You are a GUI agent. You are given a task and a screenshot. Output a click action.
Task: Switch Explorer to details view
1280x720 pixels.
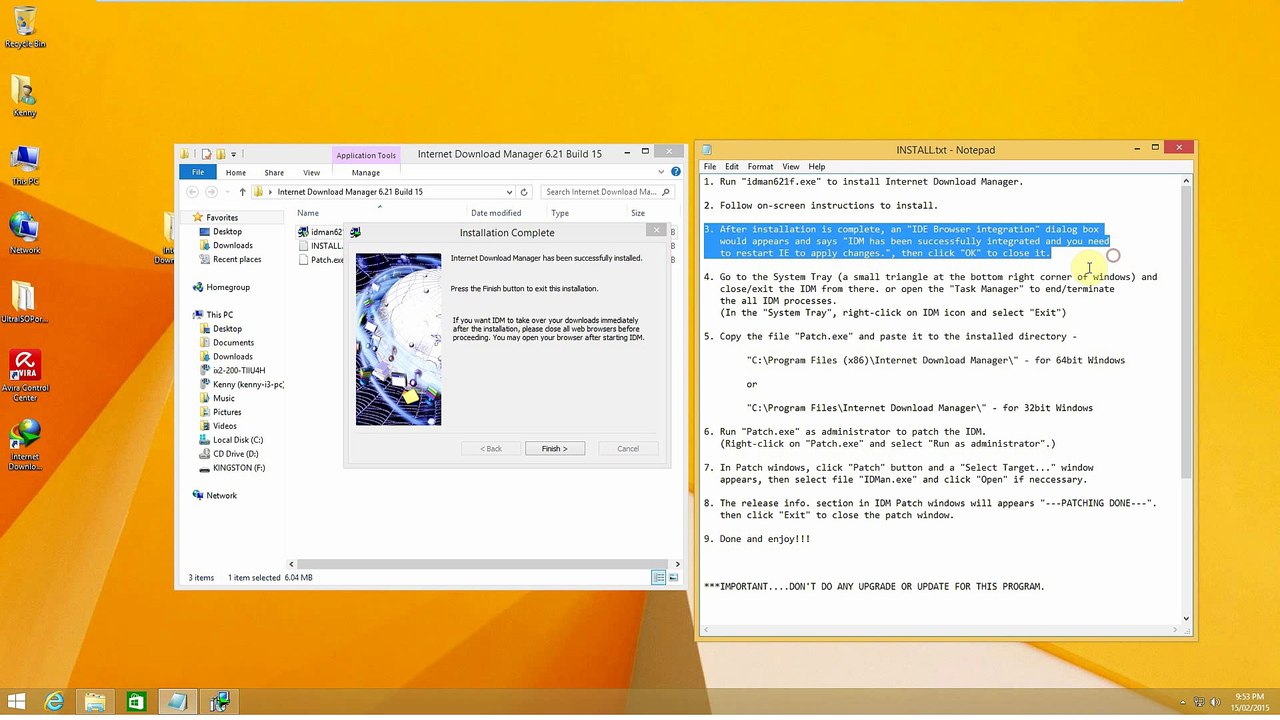click(x=658, y=577)
